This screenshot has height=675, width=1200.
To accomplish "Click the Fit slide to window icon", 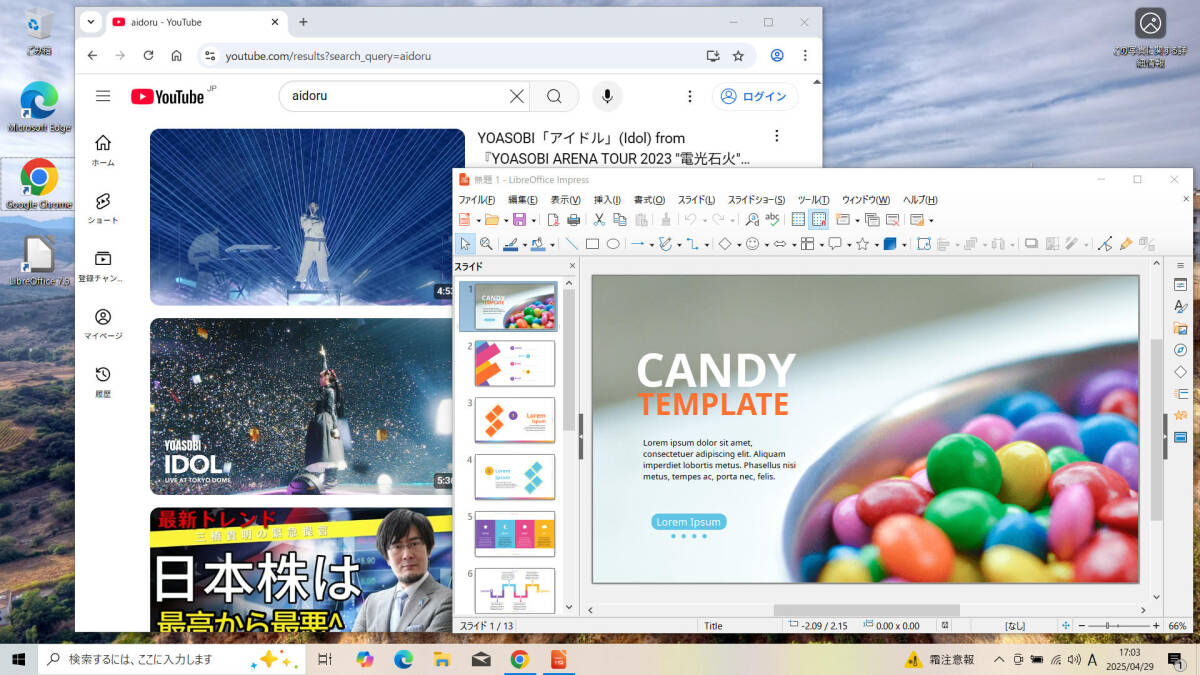I will [x=1067, y=625].
